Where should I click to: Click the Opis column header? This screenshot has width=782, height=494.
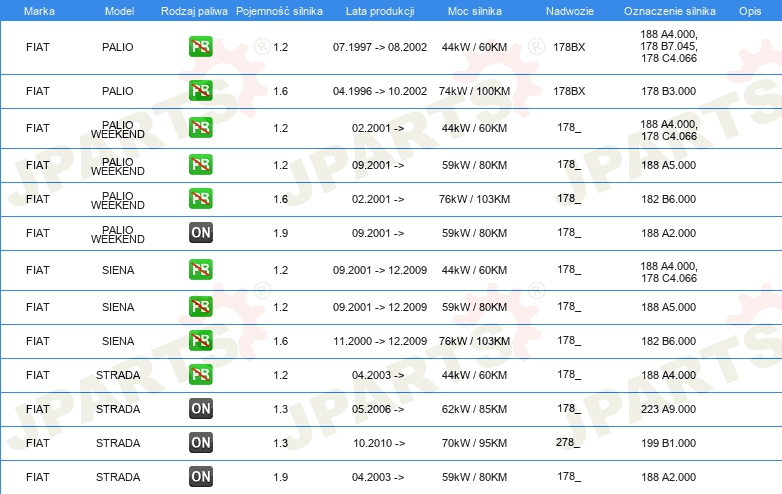click(x=750, y=11)
